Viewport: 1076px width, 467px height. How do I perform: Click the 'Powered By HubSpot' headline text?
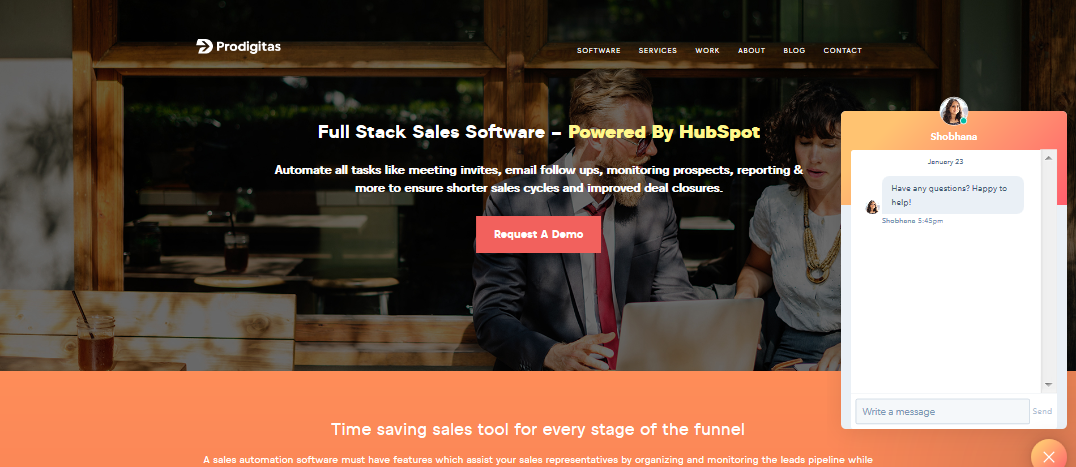click(664, 132)
